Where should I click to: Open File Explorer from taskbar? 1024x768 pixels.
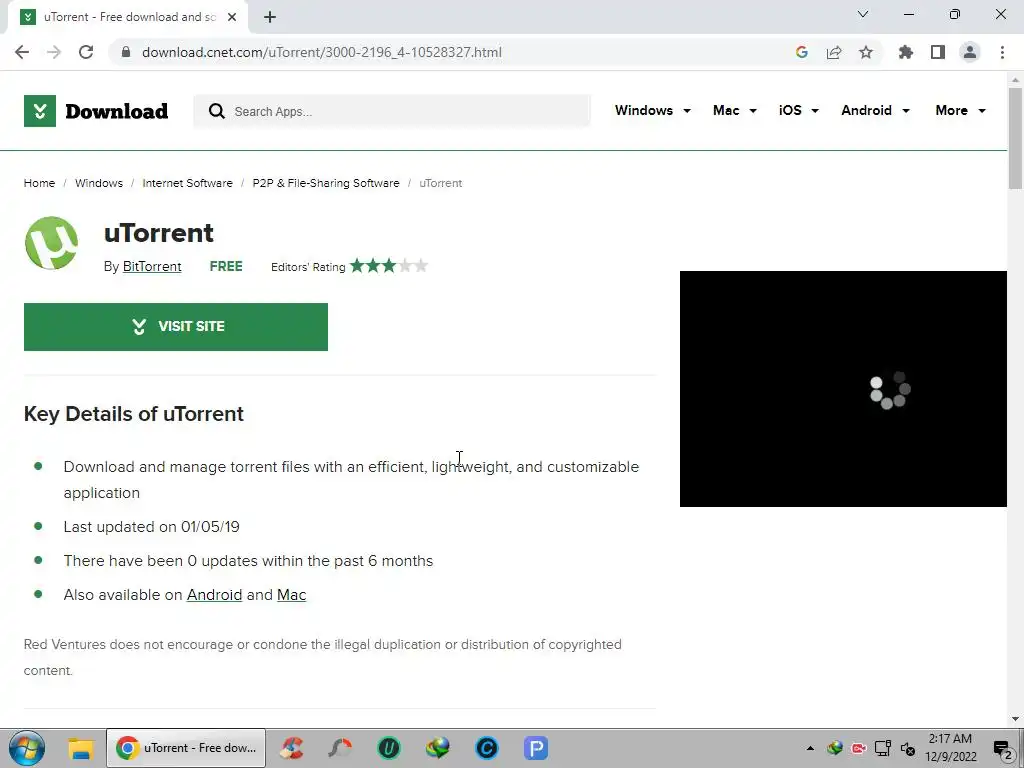tap(81, 748)
